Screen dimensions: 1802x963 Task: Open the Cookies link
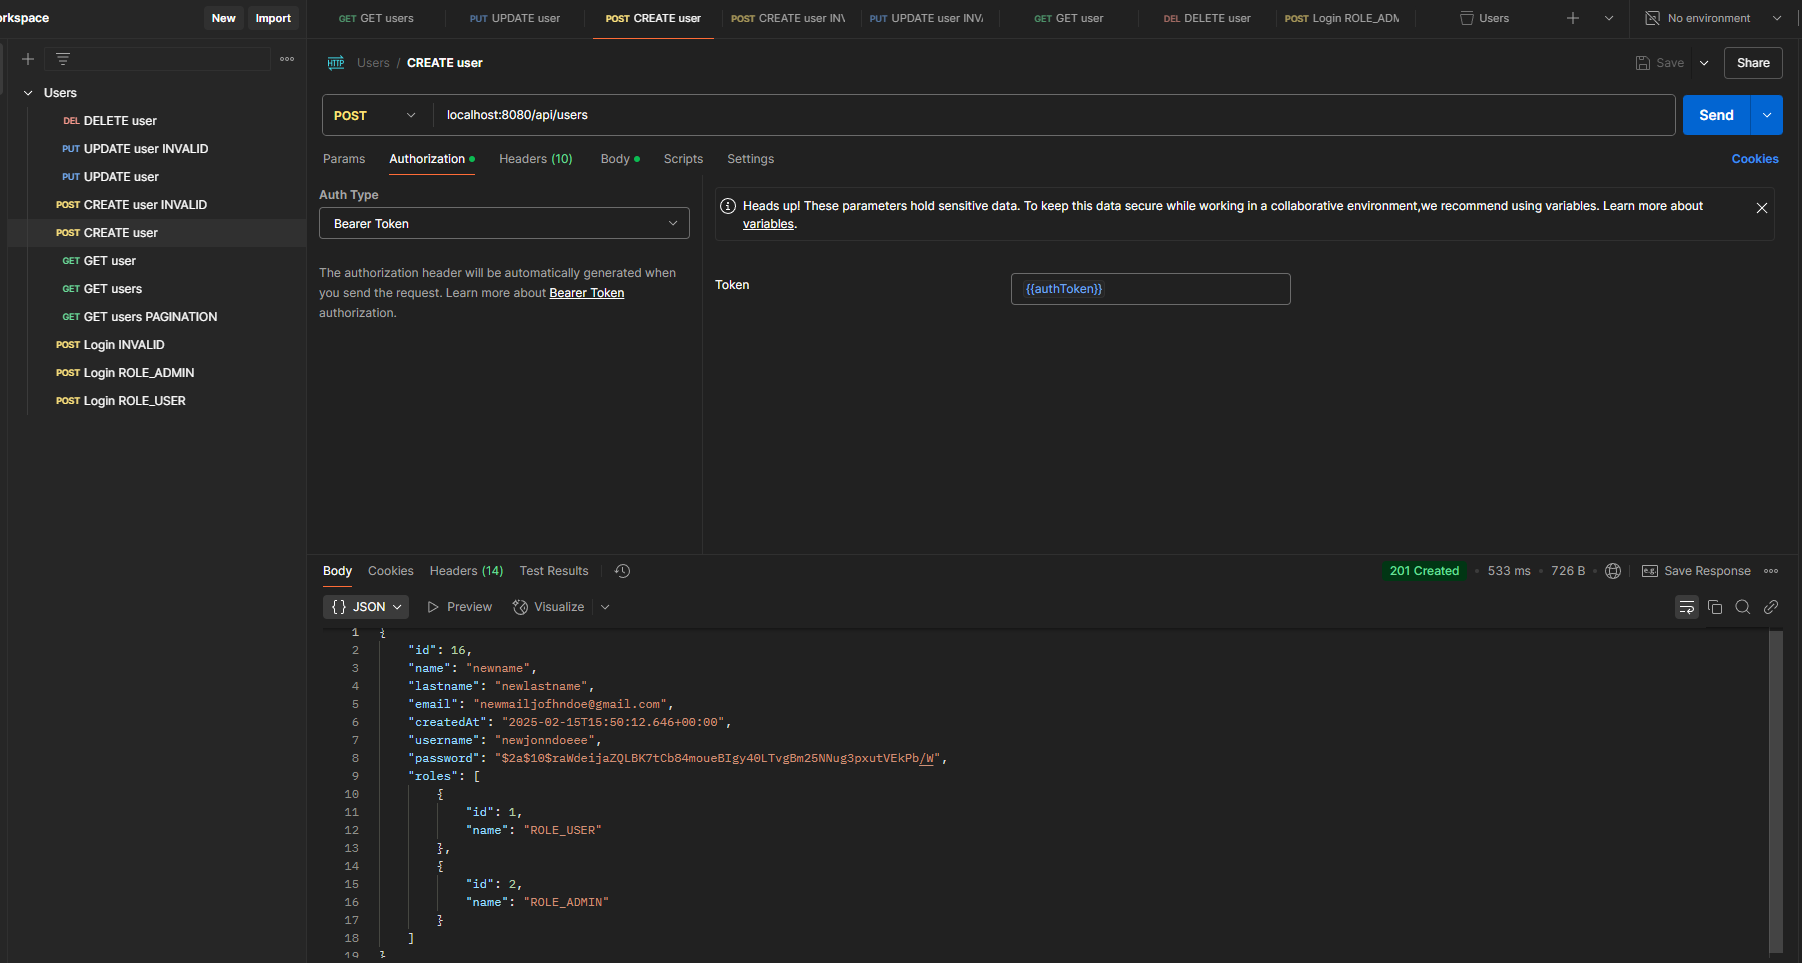[1754, 159]
